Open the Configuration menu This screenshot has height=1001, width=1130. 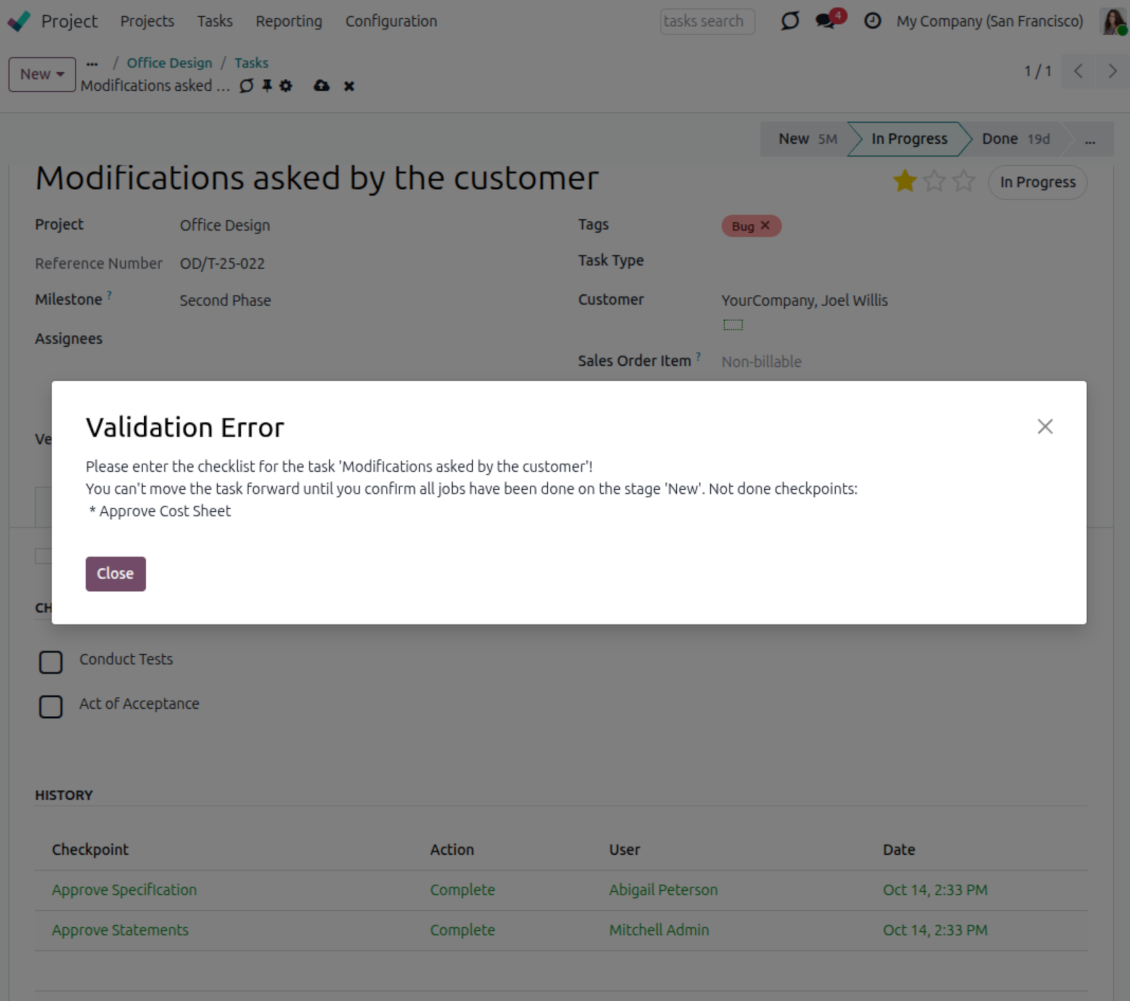tap(391, 21)
